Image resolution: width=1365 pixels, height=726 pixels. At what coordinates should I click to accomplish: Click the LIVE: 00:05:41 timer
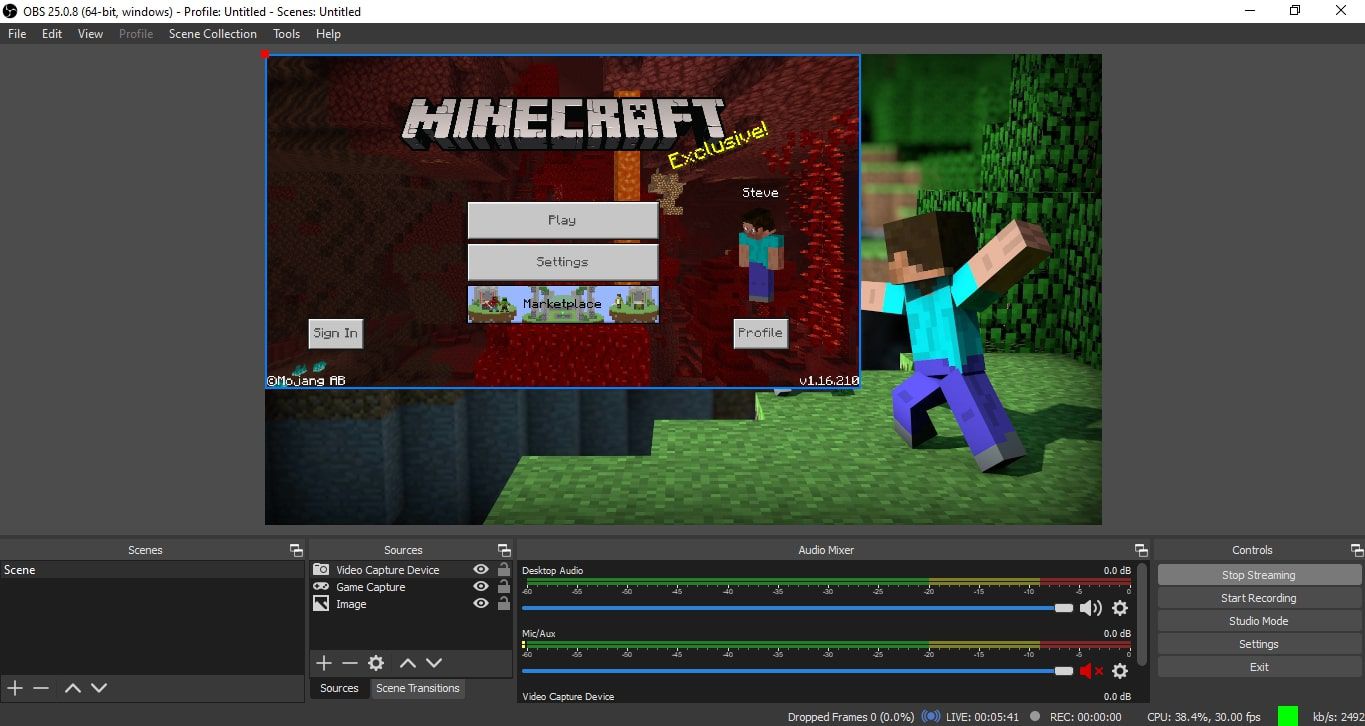(983, 716)
